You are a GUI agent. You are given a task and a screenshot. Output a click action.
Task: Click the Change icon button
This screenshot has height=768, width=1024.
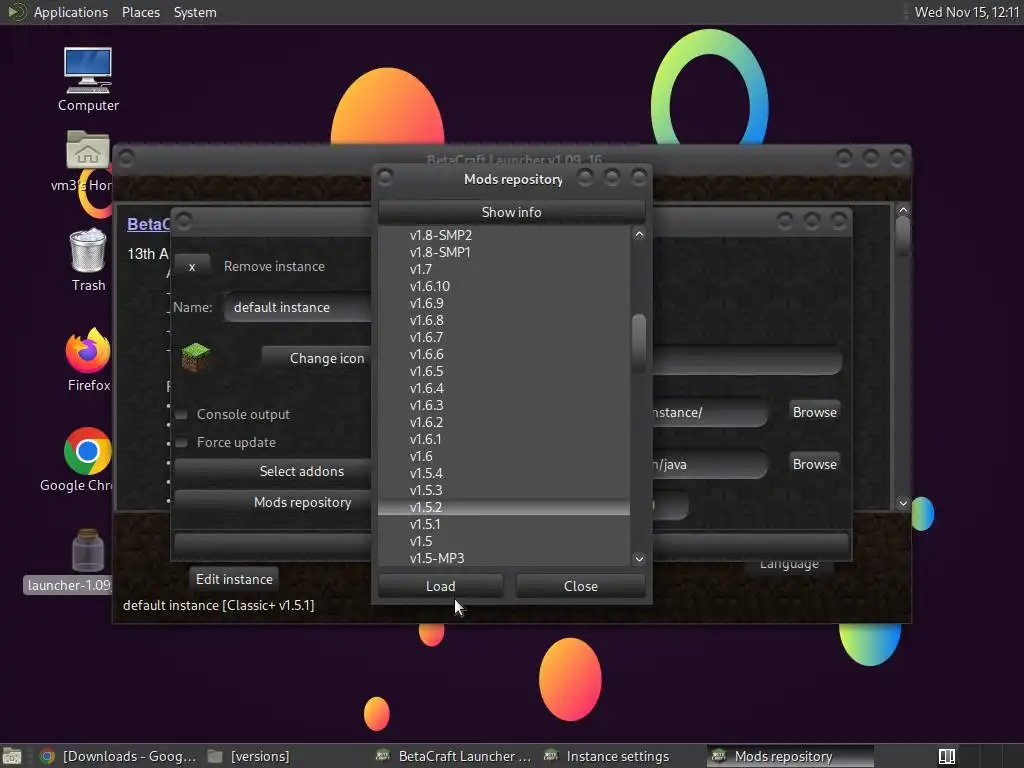pos(317,358)
